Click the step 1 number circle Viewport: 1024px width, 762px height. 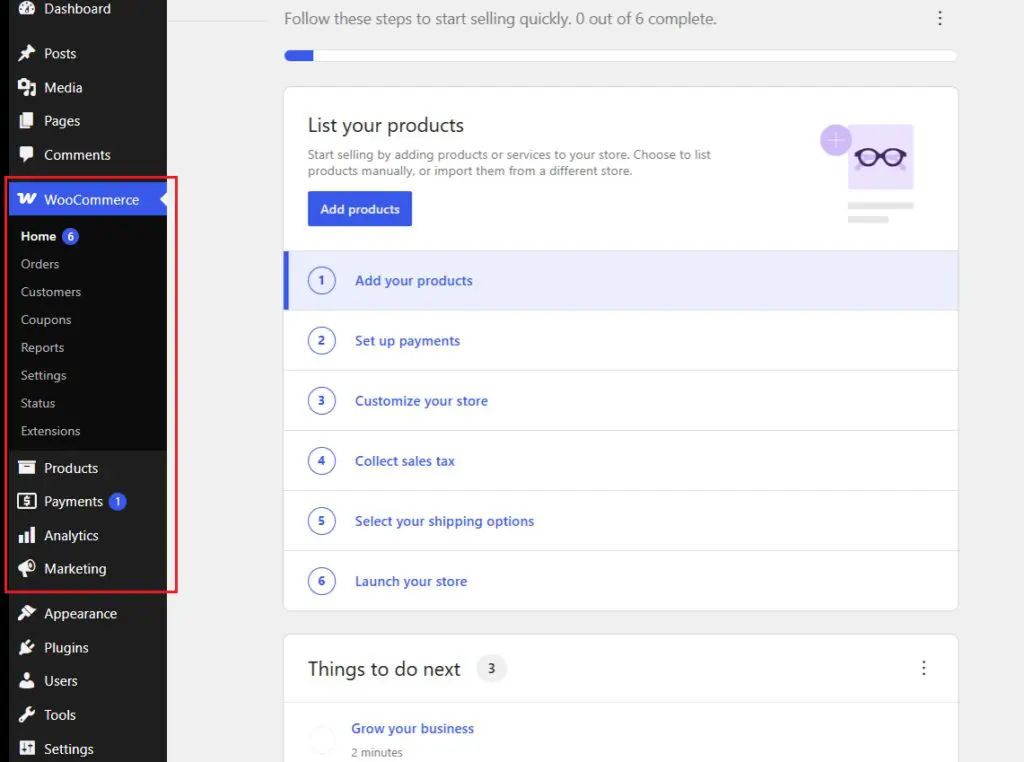(321, 280)
